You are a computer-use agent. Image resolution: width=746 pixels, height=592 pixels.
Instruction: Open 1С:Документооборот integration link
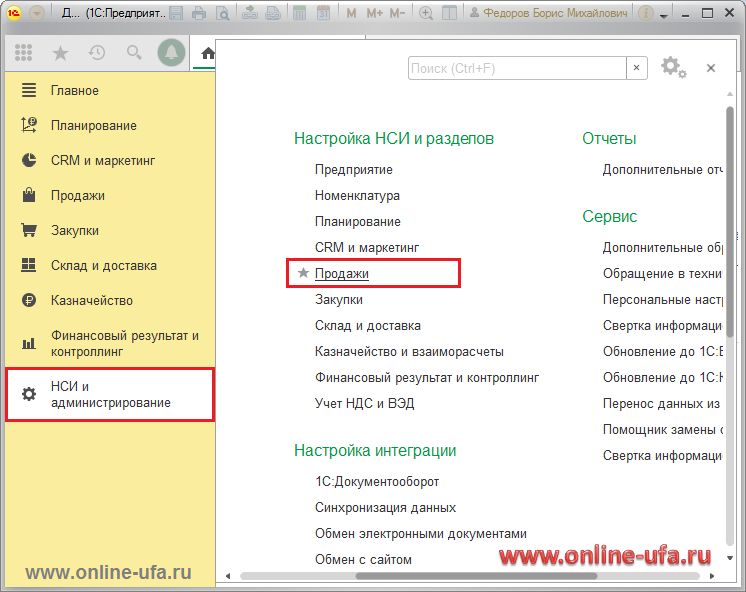[377, 482]
